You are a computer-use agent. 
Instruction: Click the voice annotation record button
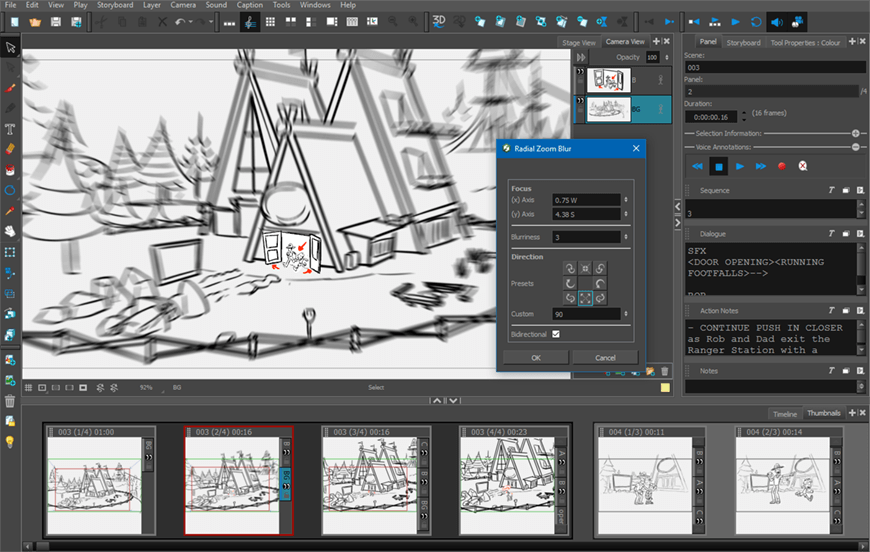(782, 166)
